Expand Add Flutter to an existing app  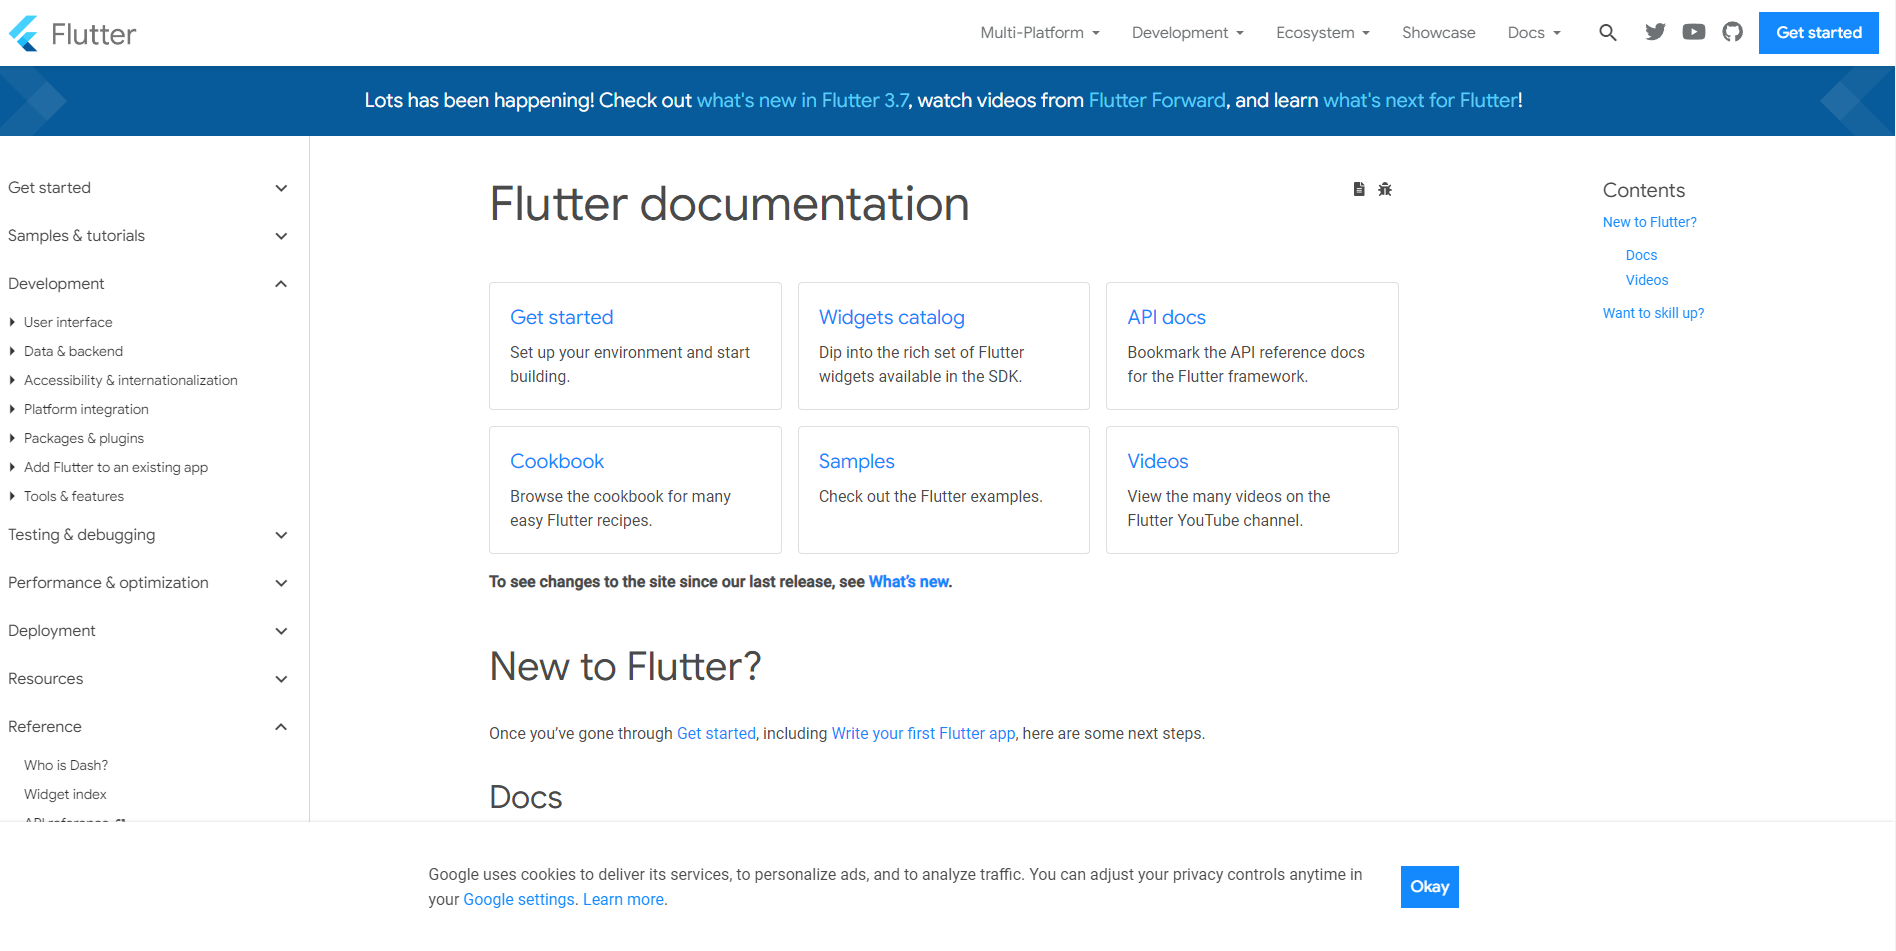click(x=108, y=467)
